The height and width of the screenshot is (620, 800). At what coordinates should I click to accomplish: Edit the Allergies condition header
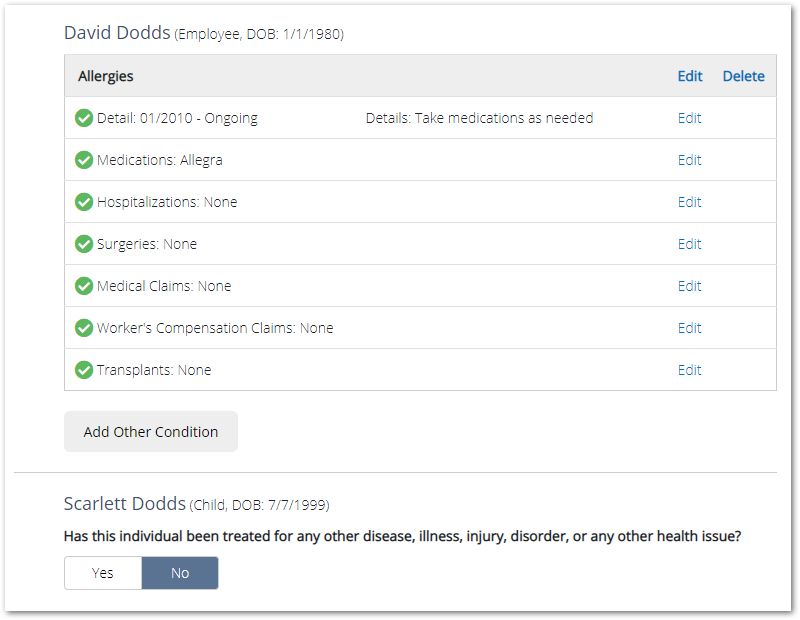pyautogui.click(x=690, y=76)
